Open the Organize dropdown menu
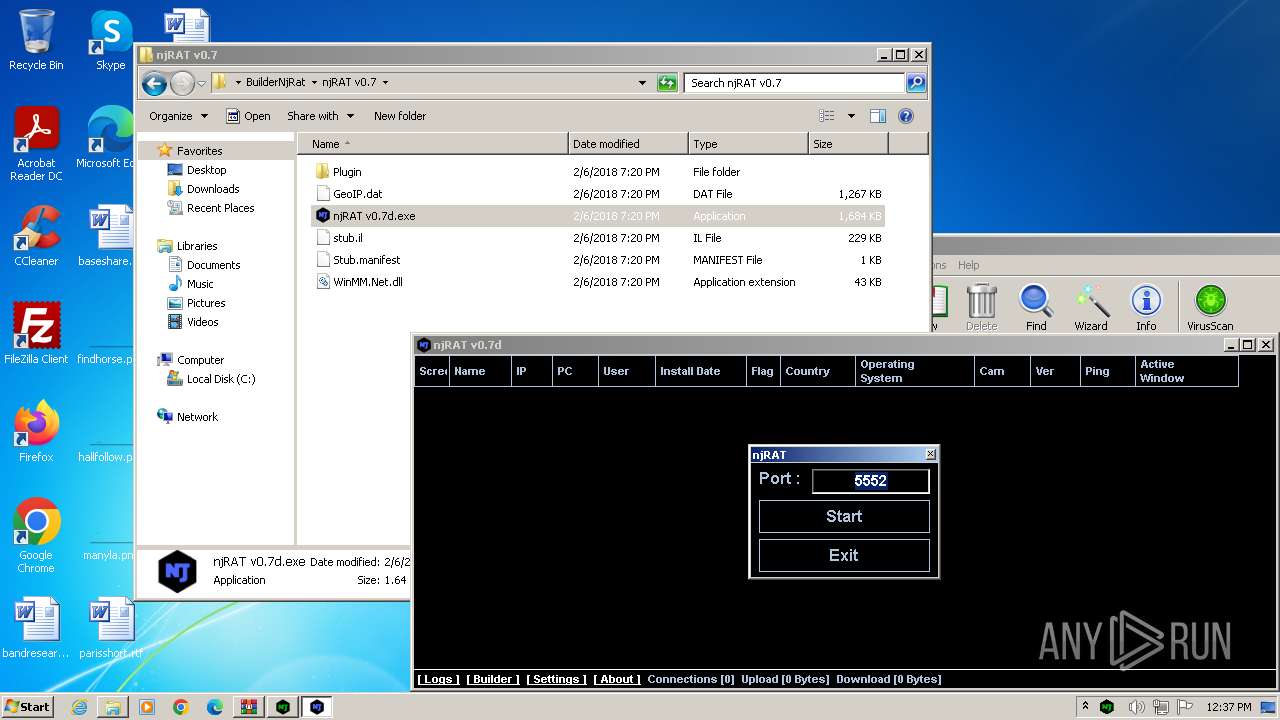Viewport: 1280px width, 720px height. pyautogui.click(x=178, y=116)
